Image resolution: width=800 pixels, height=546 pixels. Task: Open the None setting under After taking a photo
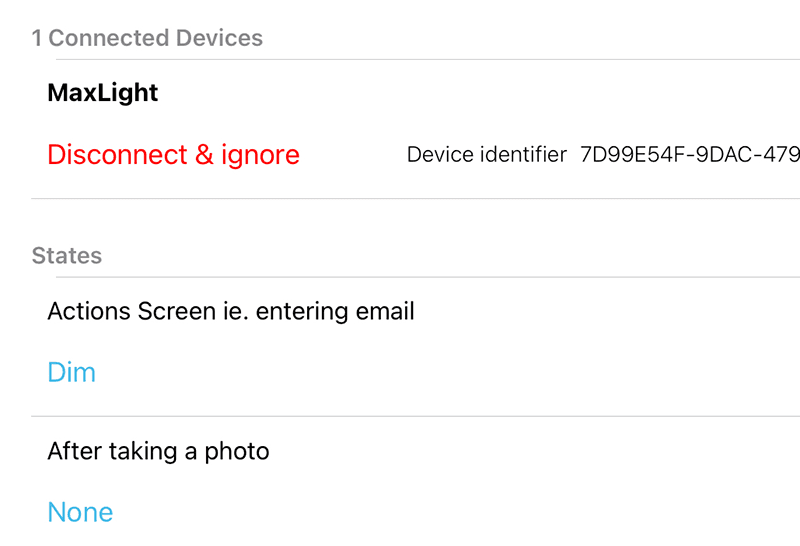[x=80, y=513]
